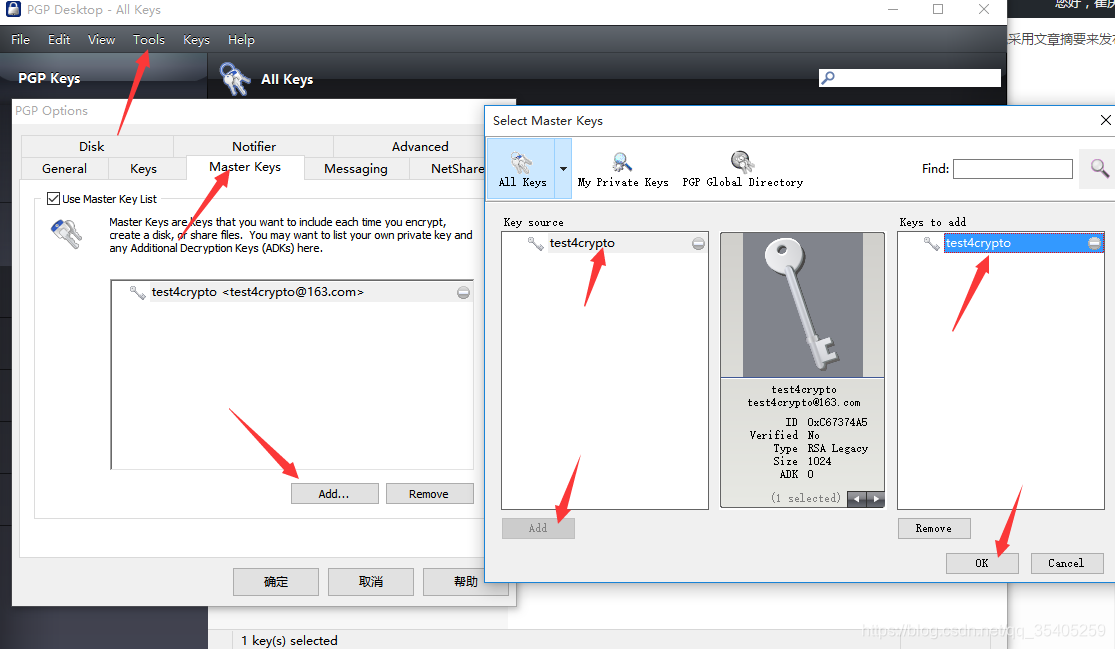
Task: Switch to the General tab
Action: click(65, 168)
